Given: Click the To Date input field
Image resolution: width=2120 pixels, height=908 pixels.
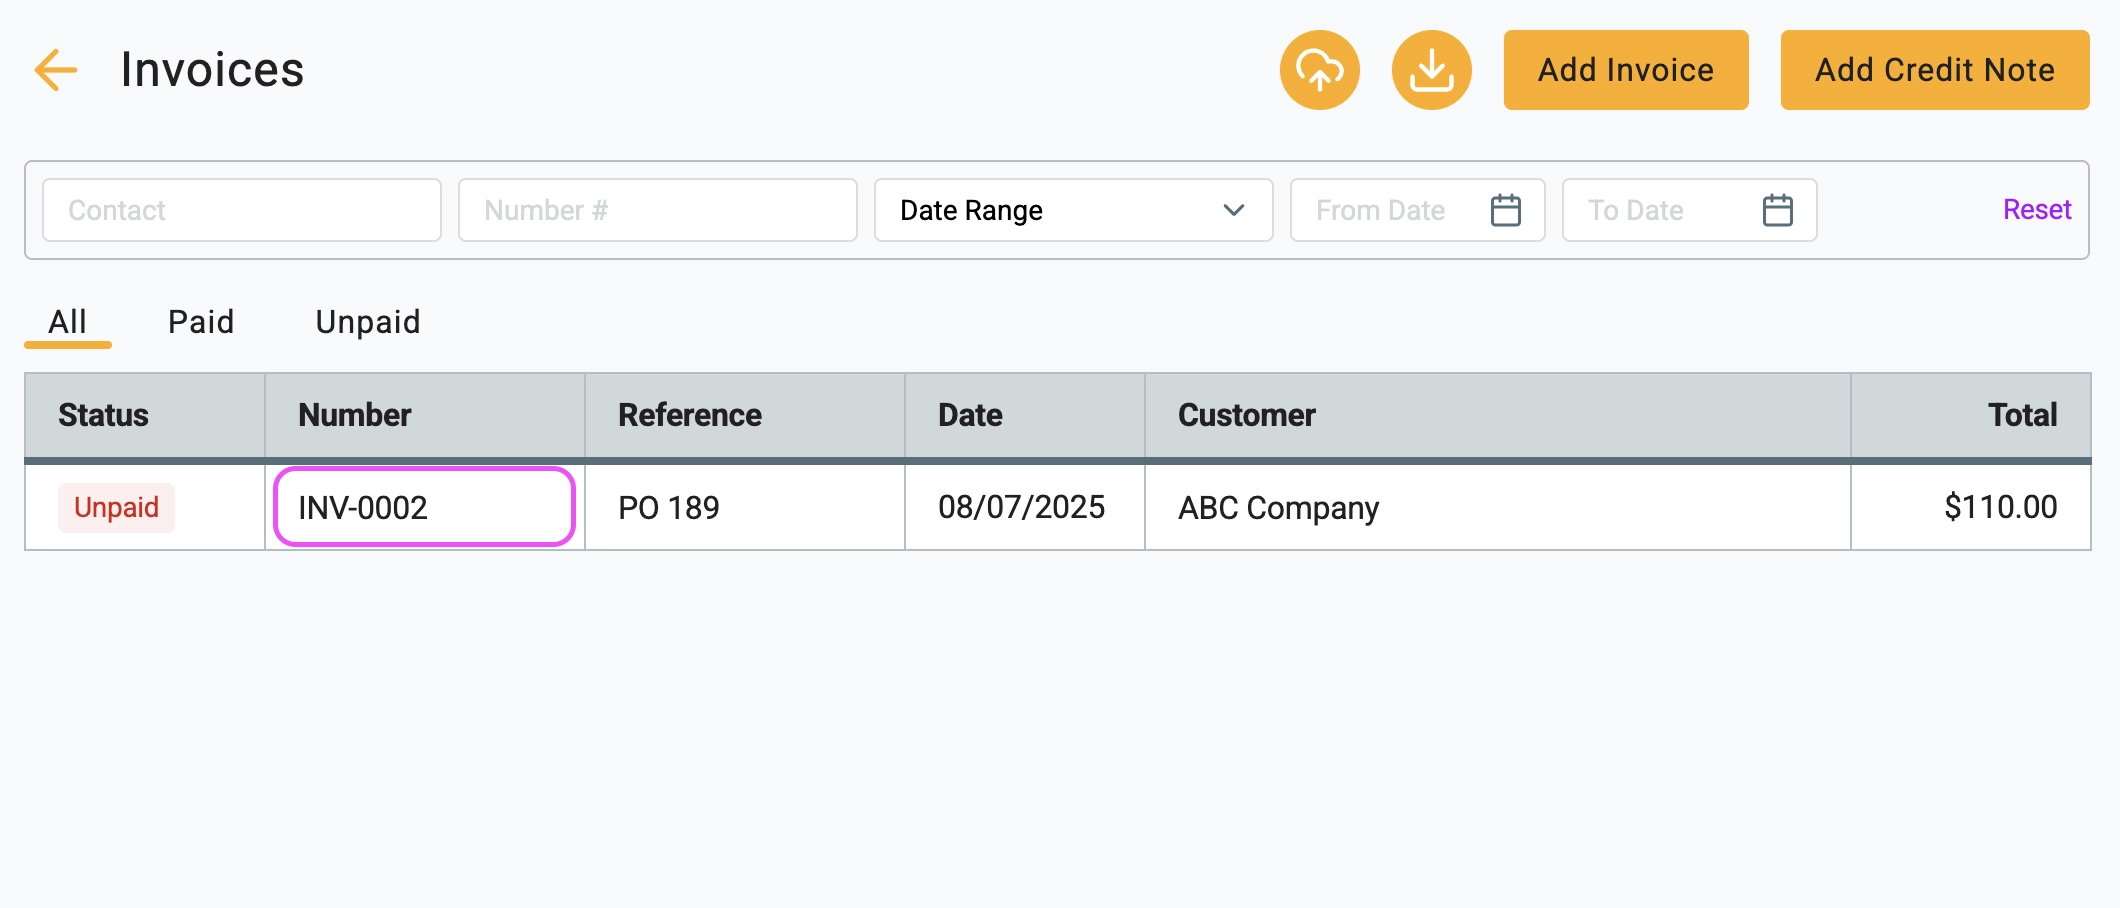Looking at the screenshot, I should tap(1660, 210).
